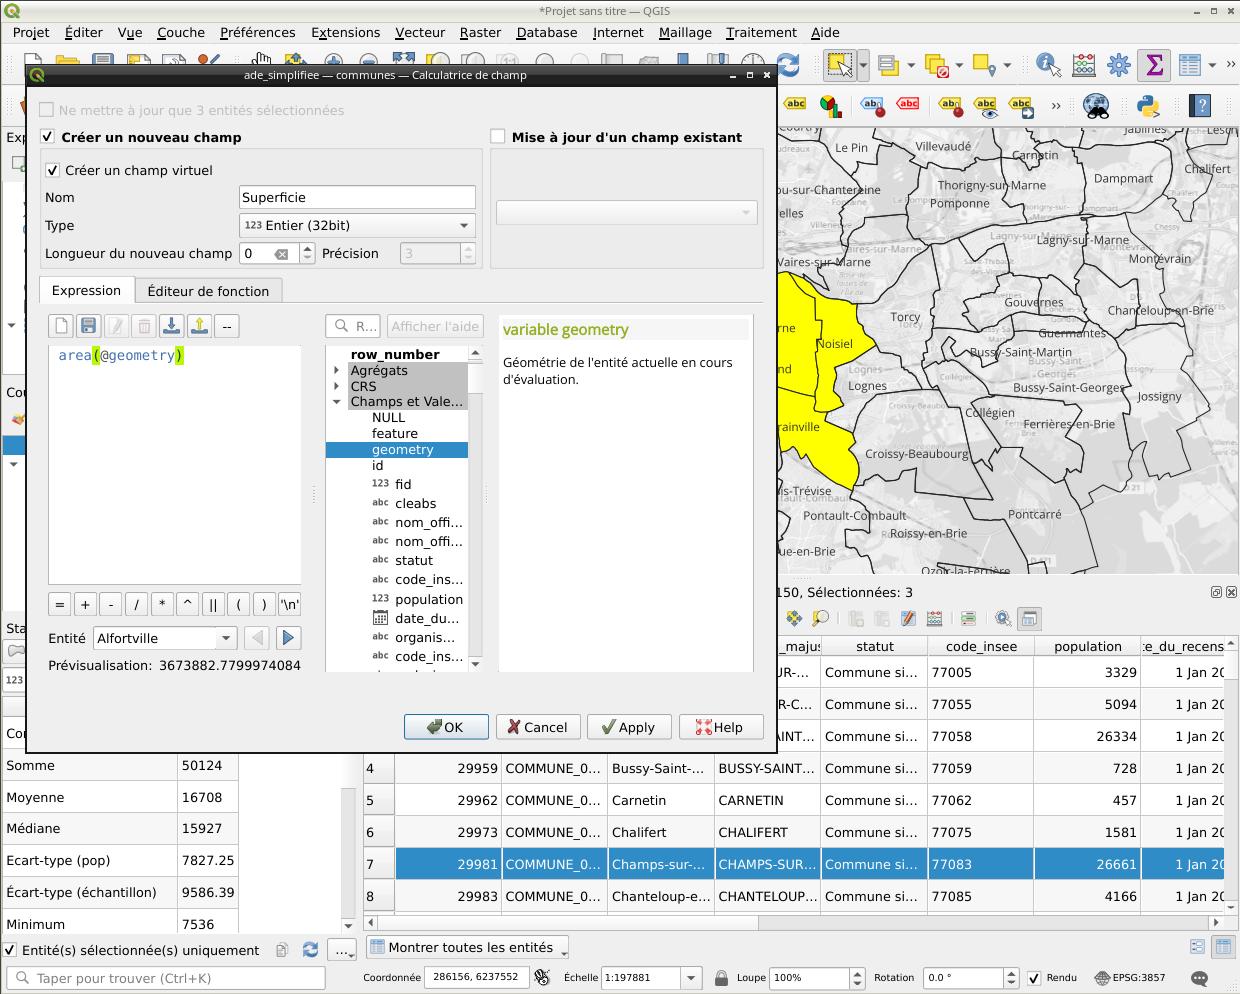
Task: Click the Python console icon
Action: click(1147, 105)
